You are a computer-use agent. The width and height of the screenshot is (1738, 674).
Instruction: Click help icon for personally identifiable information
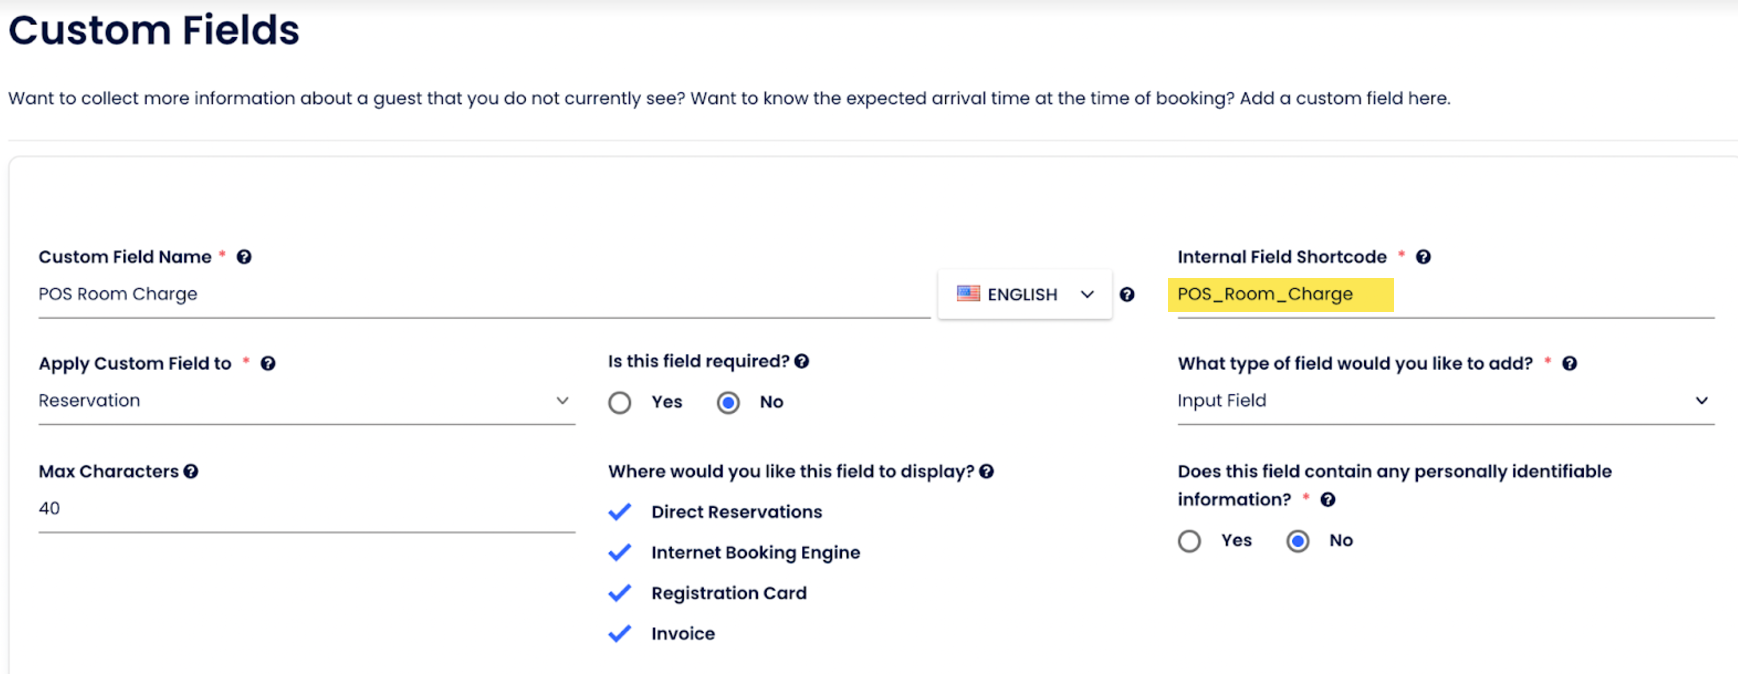tap(1328, 500)
